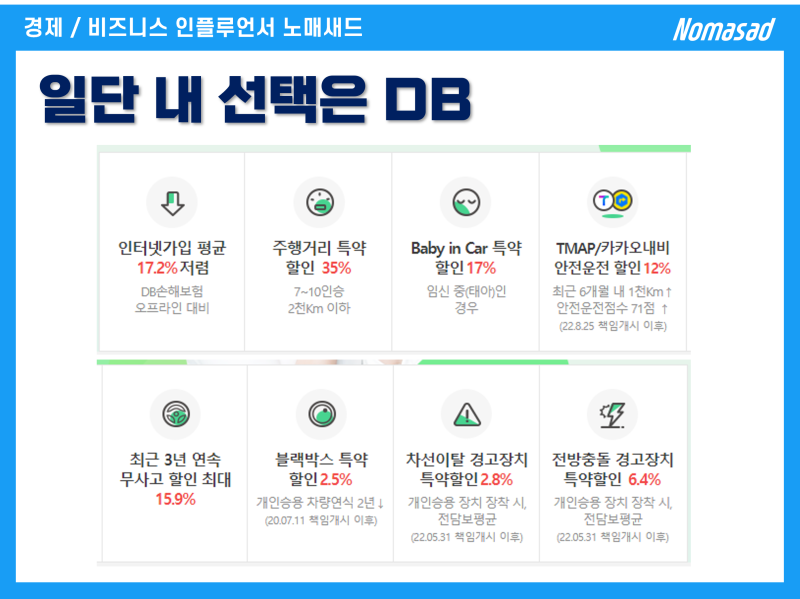The width and height of the screenshot is (800, 599).
Task: Click the Baby in Car face icon
Action: coord(466,203)
